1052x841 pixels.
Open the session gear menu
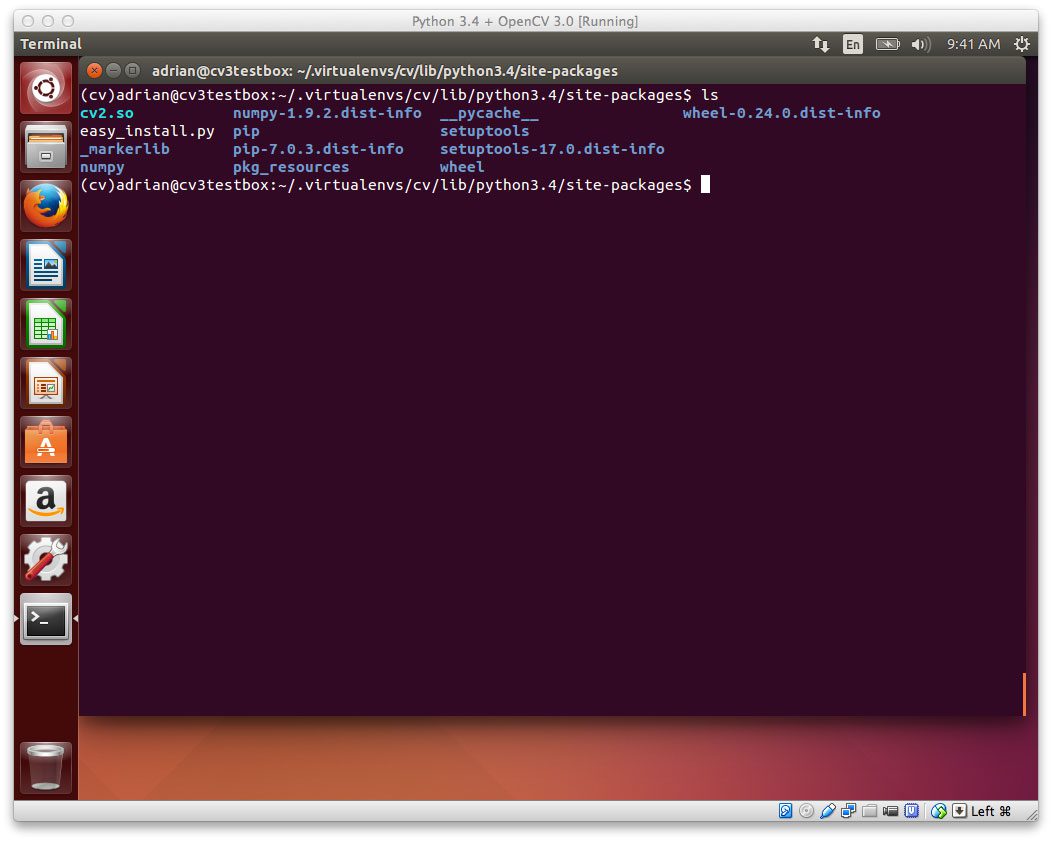click(x=1022, y=44)
